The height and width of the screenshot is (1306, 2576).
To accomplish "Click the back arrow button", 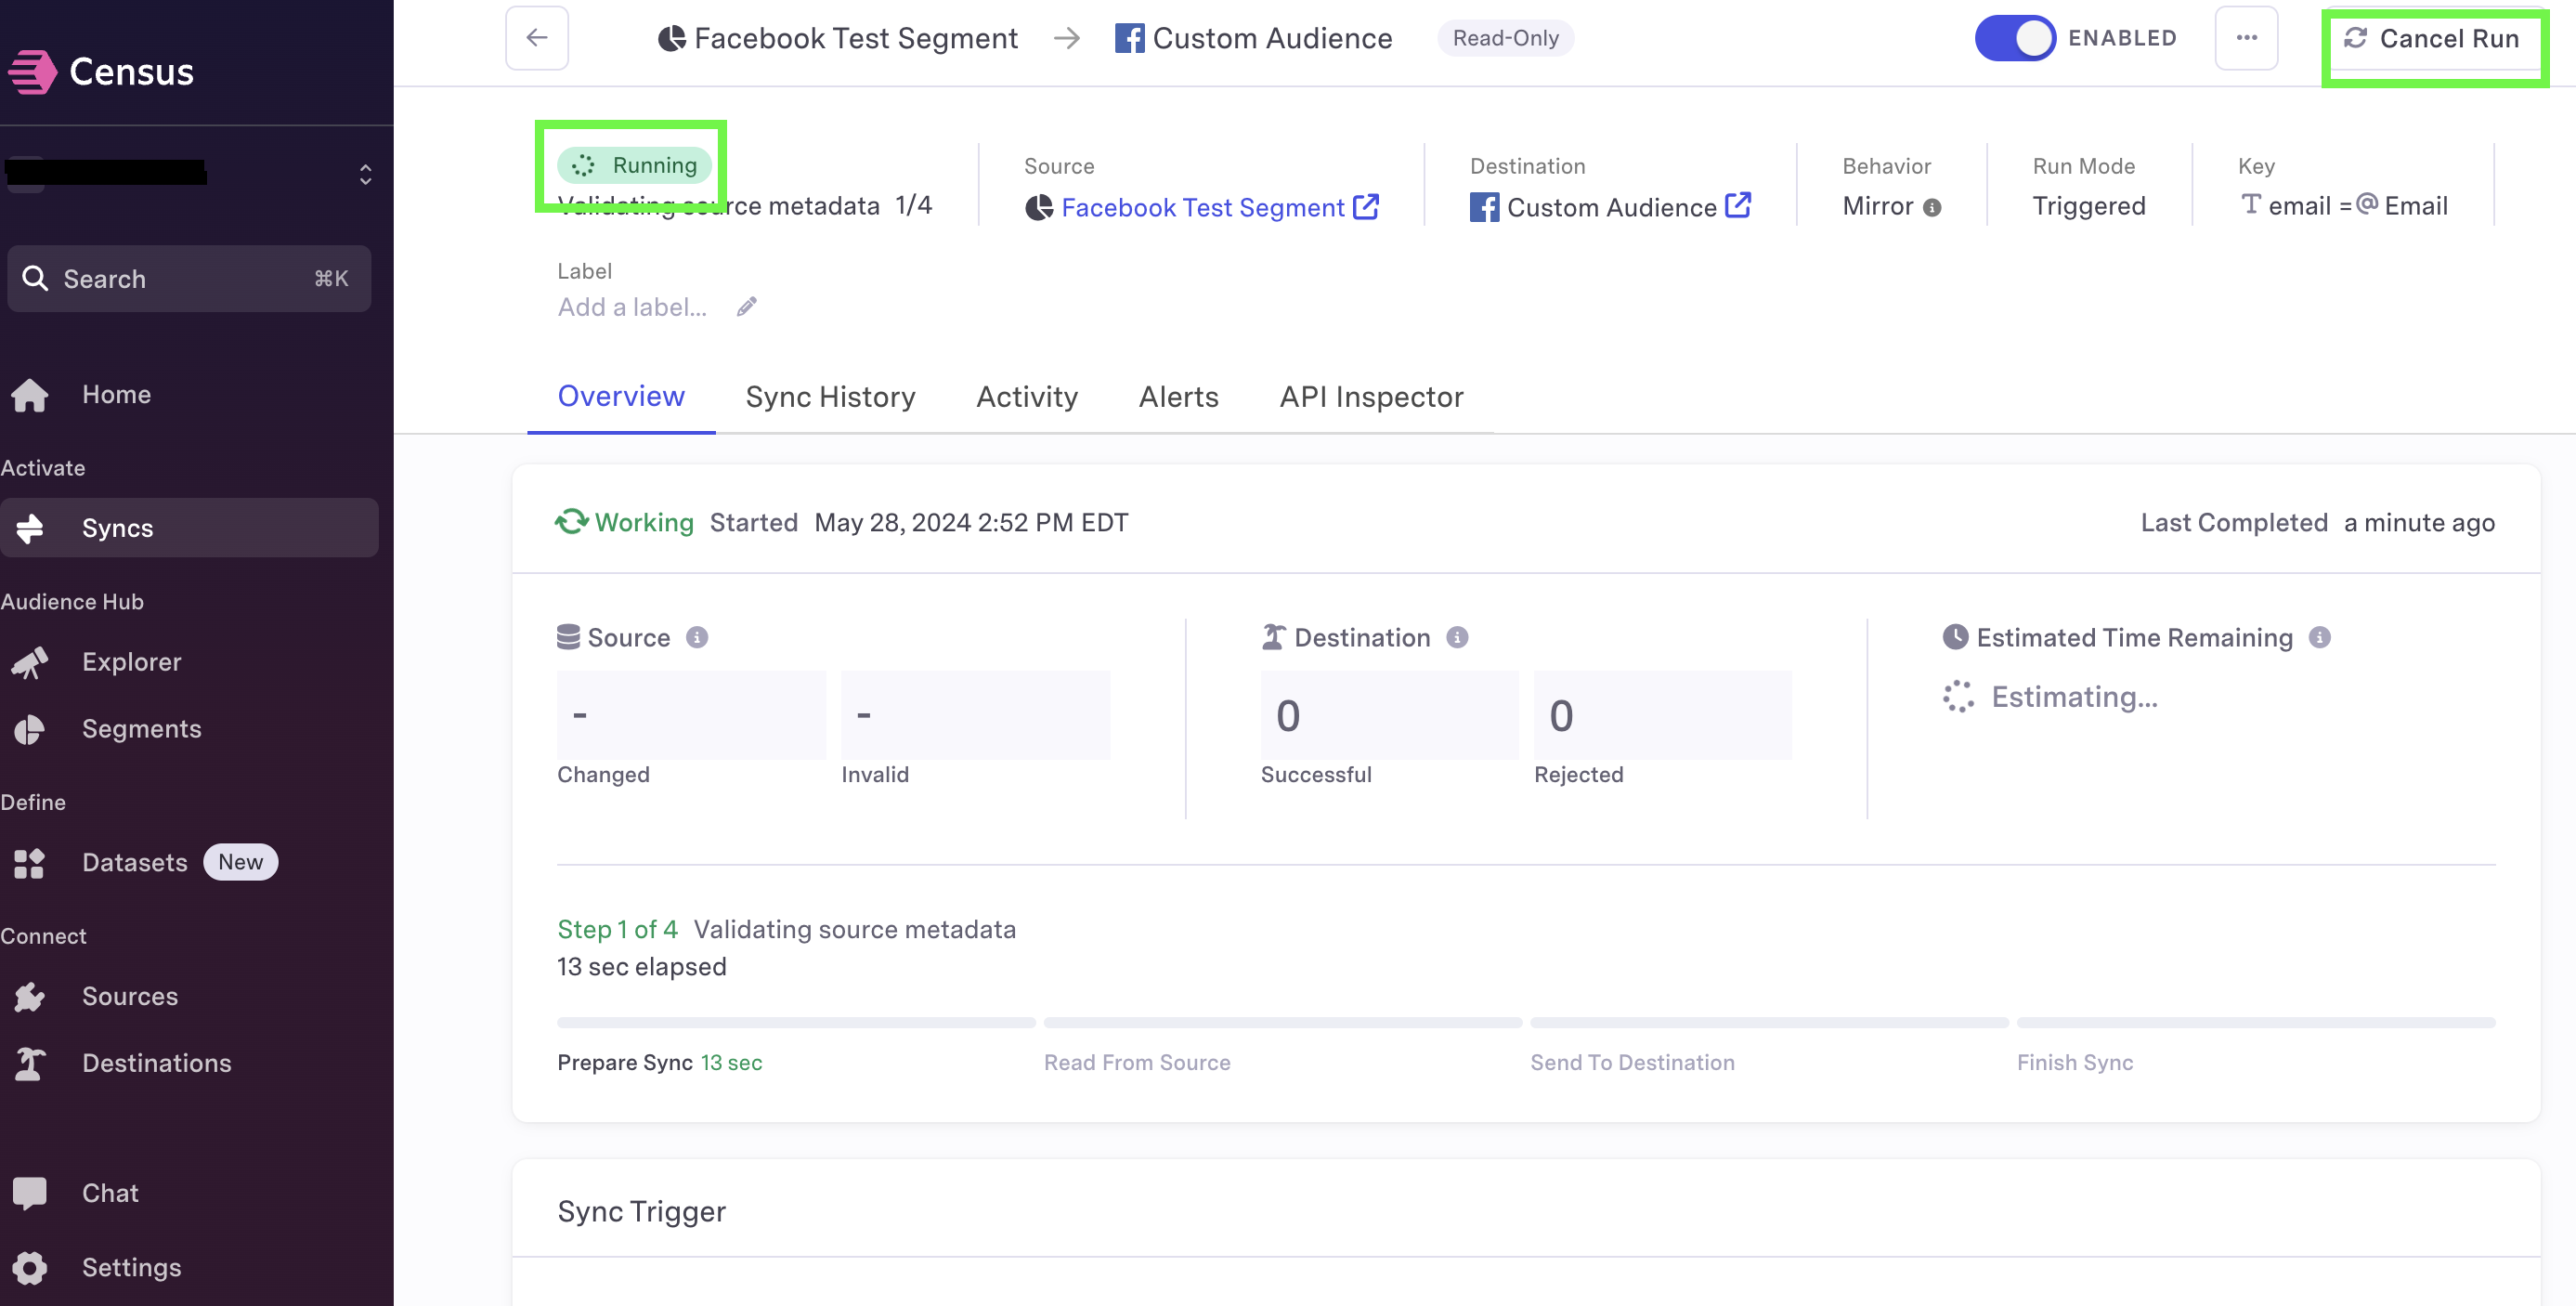I will click(x=537, y=38).
